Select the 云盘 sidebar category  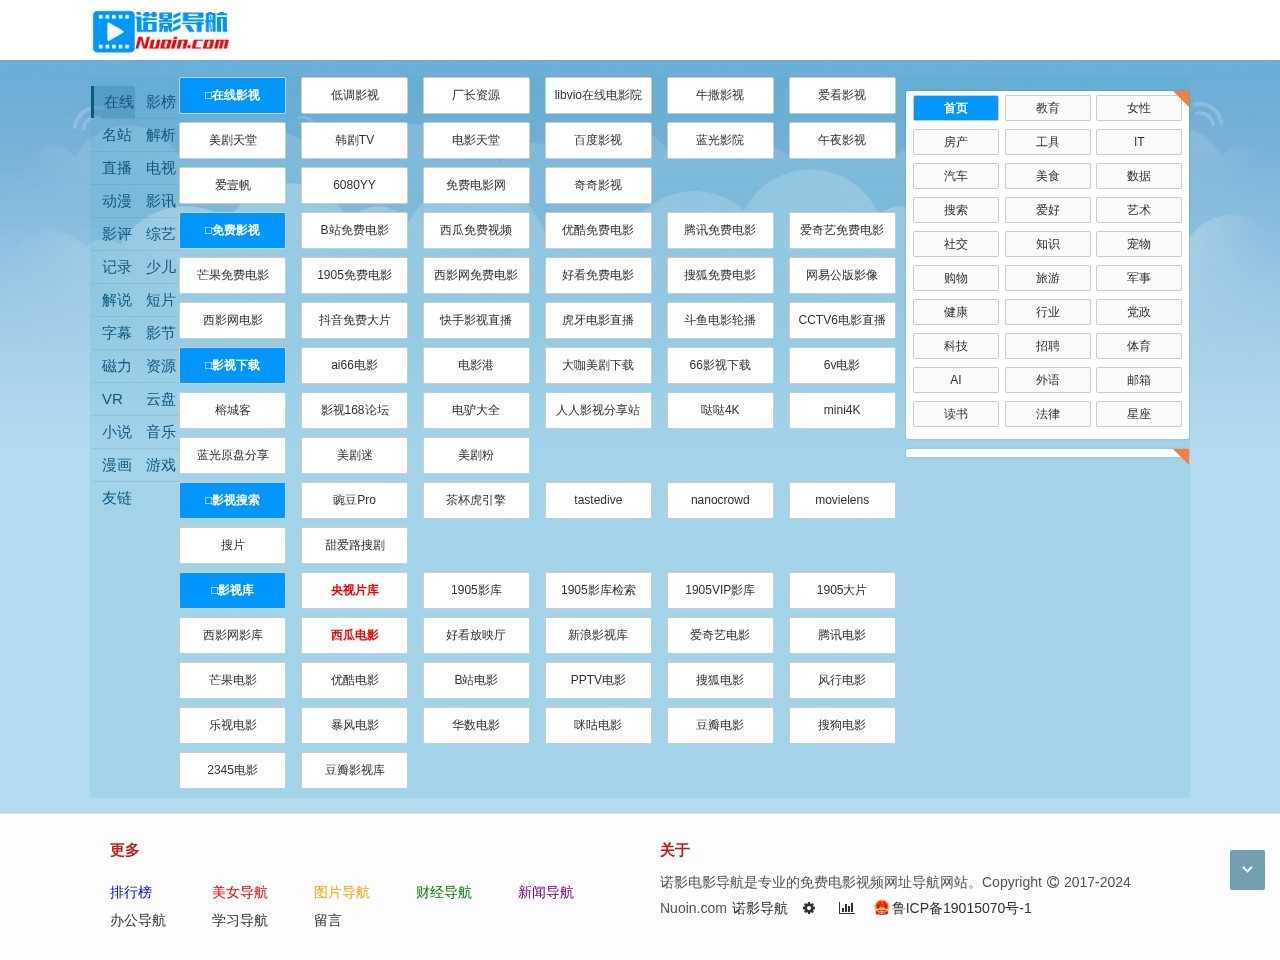[x=160, y=399]
